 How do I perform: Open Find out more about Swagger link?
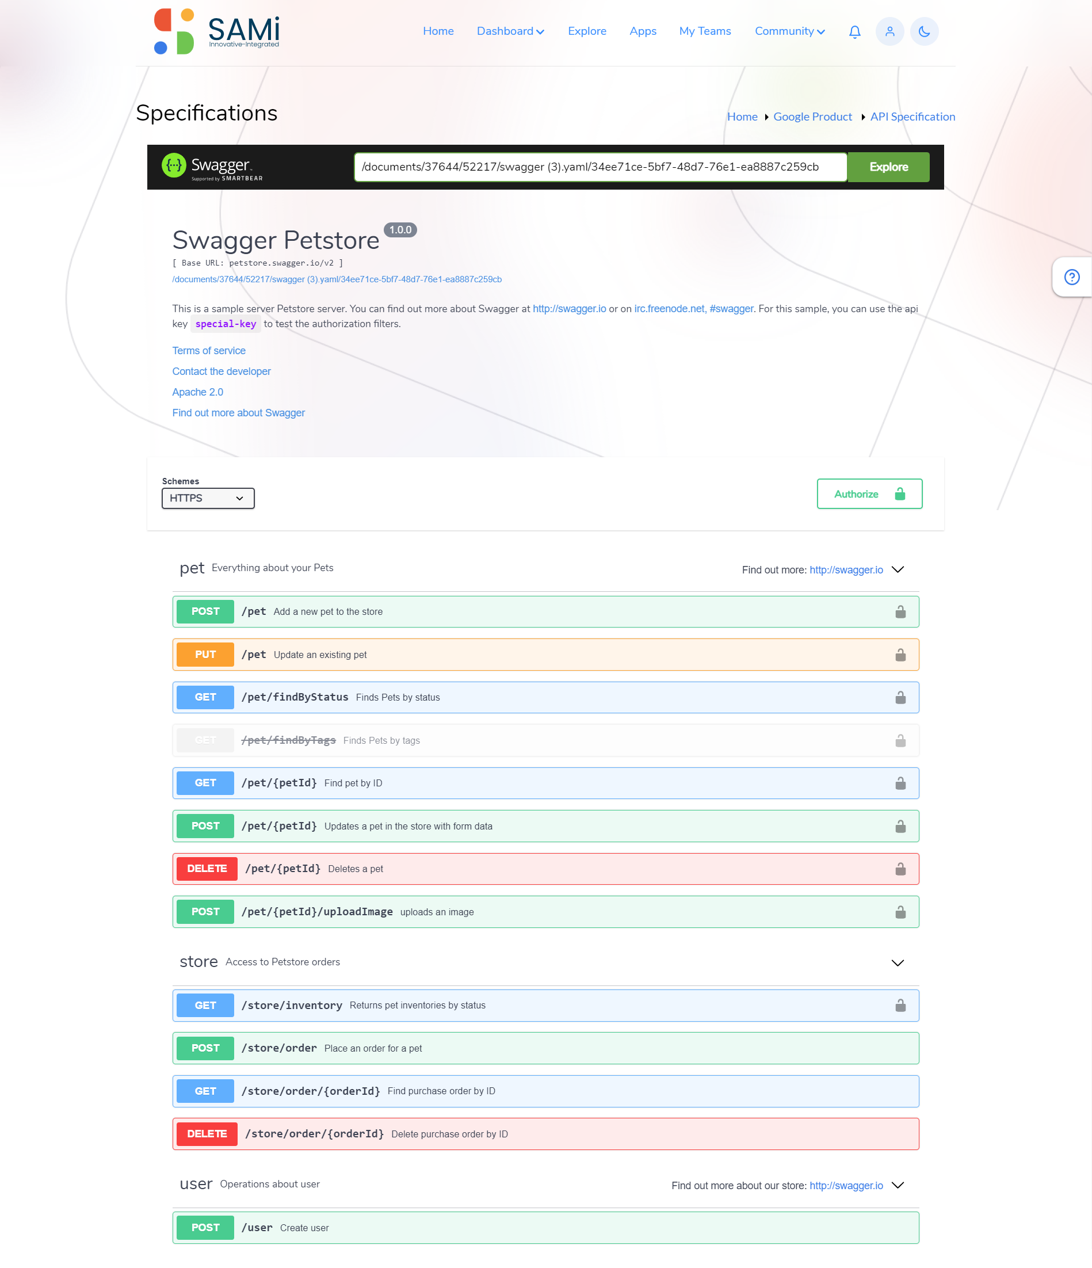pos(238,413)
